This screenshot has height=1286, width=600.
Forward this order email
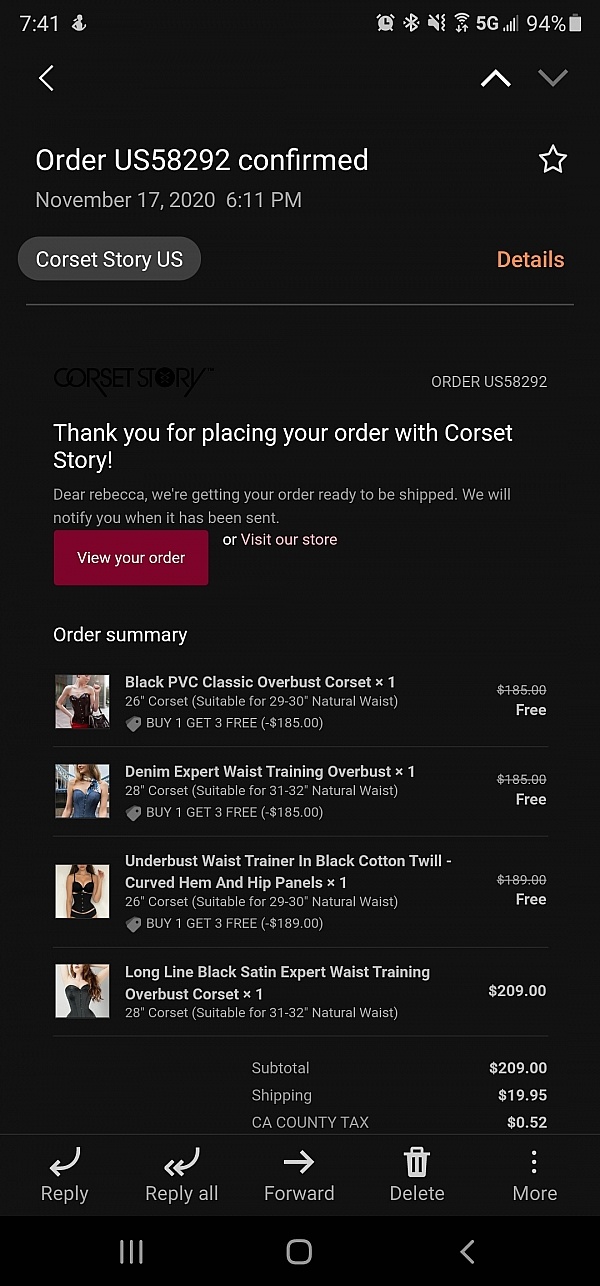tap(299, 1175)
